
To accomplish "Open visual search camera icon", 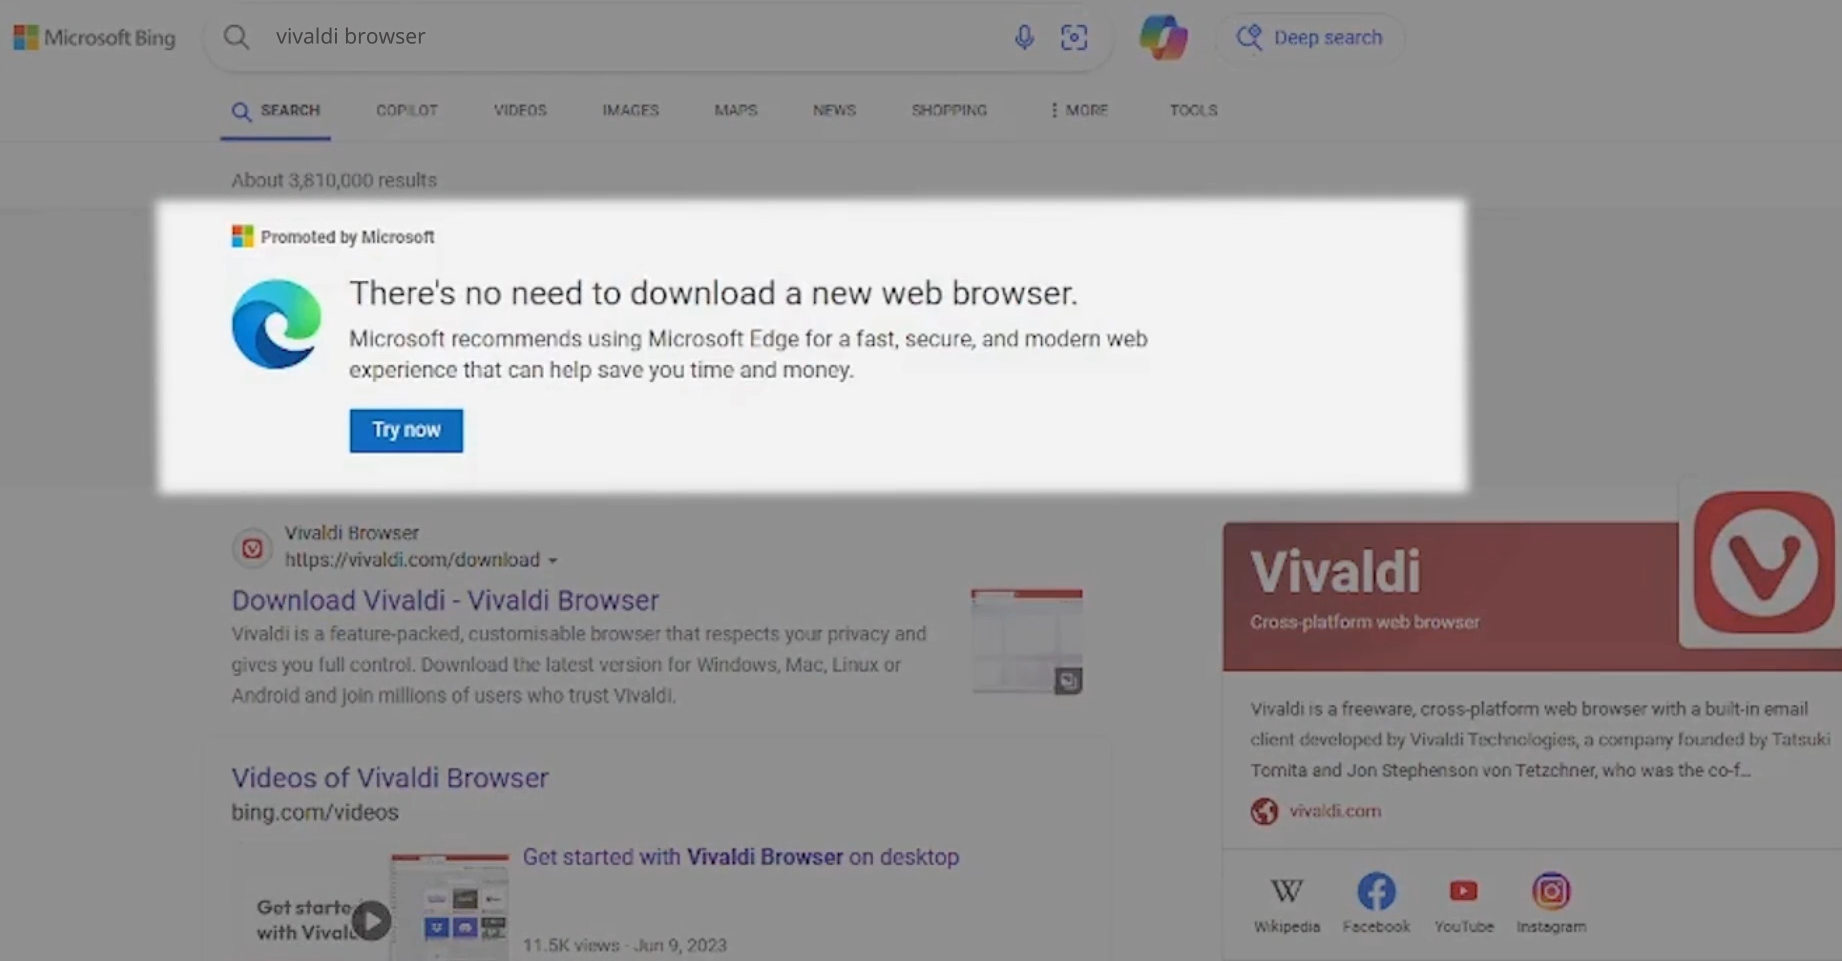I will pyautogui.click(x=1074, y=38).
